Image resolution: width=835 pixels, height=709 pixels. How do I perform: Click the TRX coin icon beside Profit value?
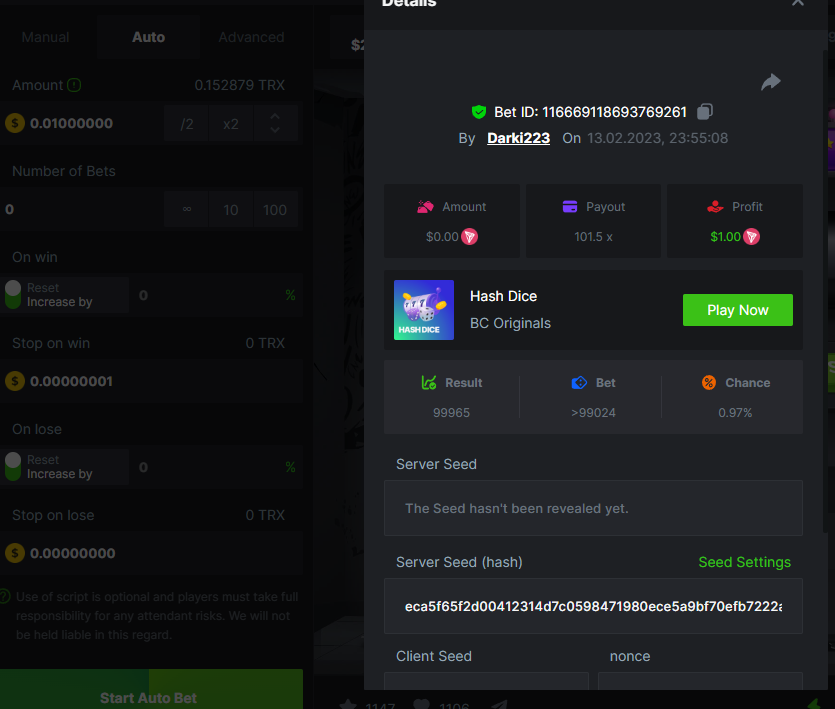(x=752, y=237)
